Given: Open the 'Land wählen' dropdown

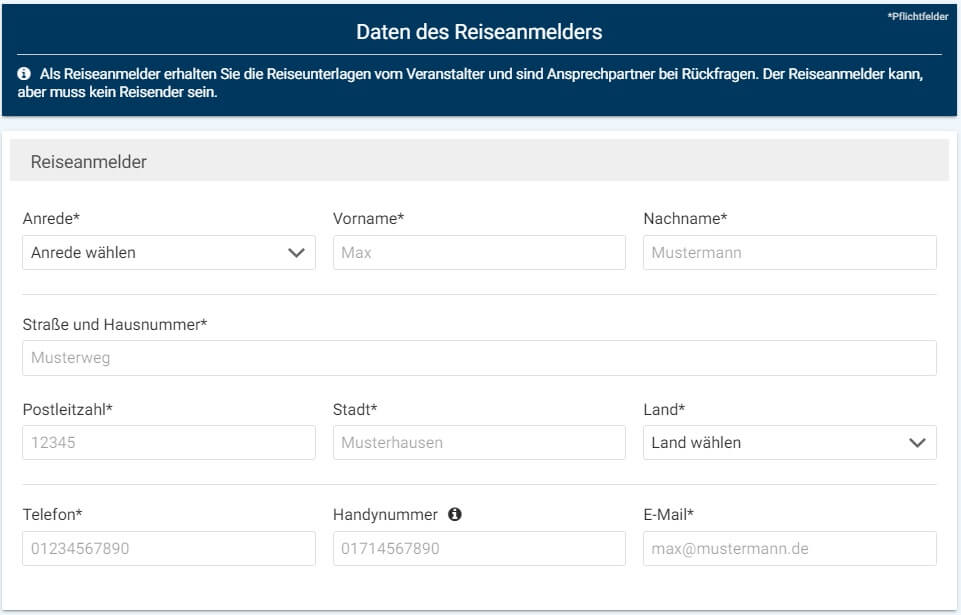Looking at the screenshot, I should click(x=789, y=443).
